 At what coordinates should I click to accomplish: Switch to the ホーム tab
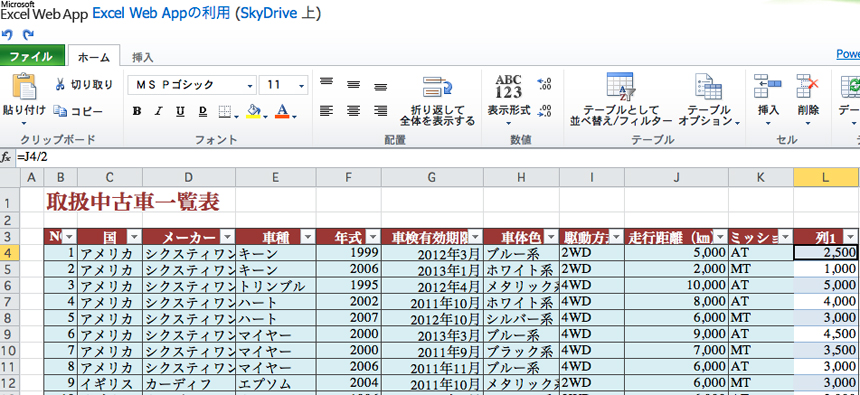[94, 57]
